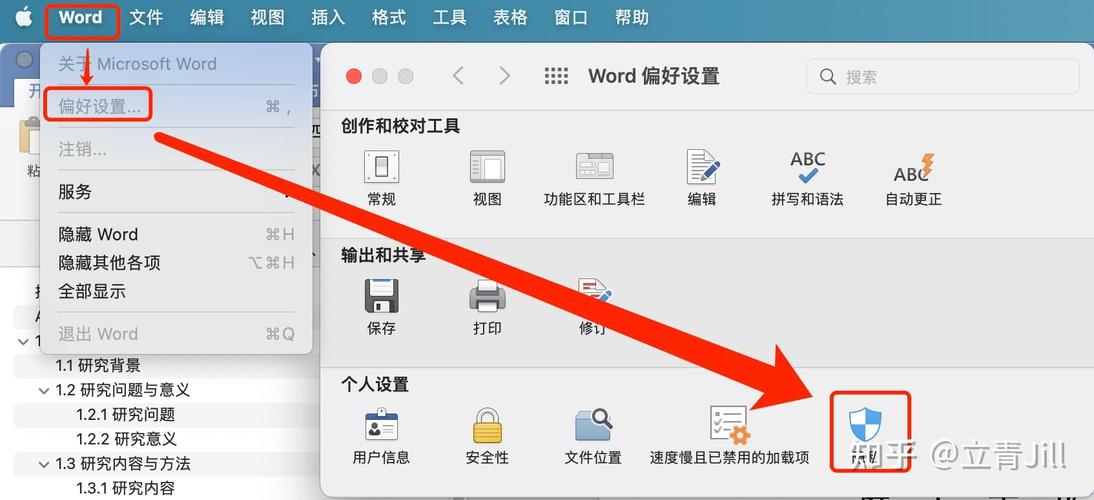Open 拼写和语法 preferences
This screenshot has height=500, width=1094.
click(807, 167)
